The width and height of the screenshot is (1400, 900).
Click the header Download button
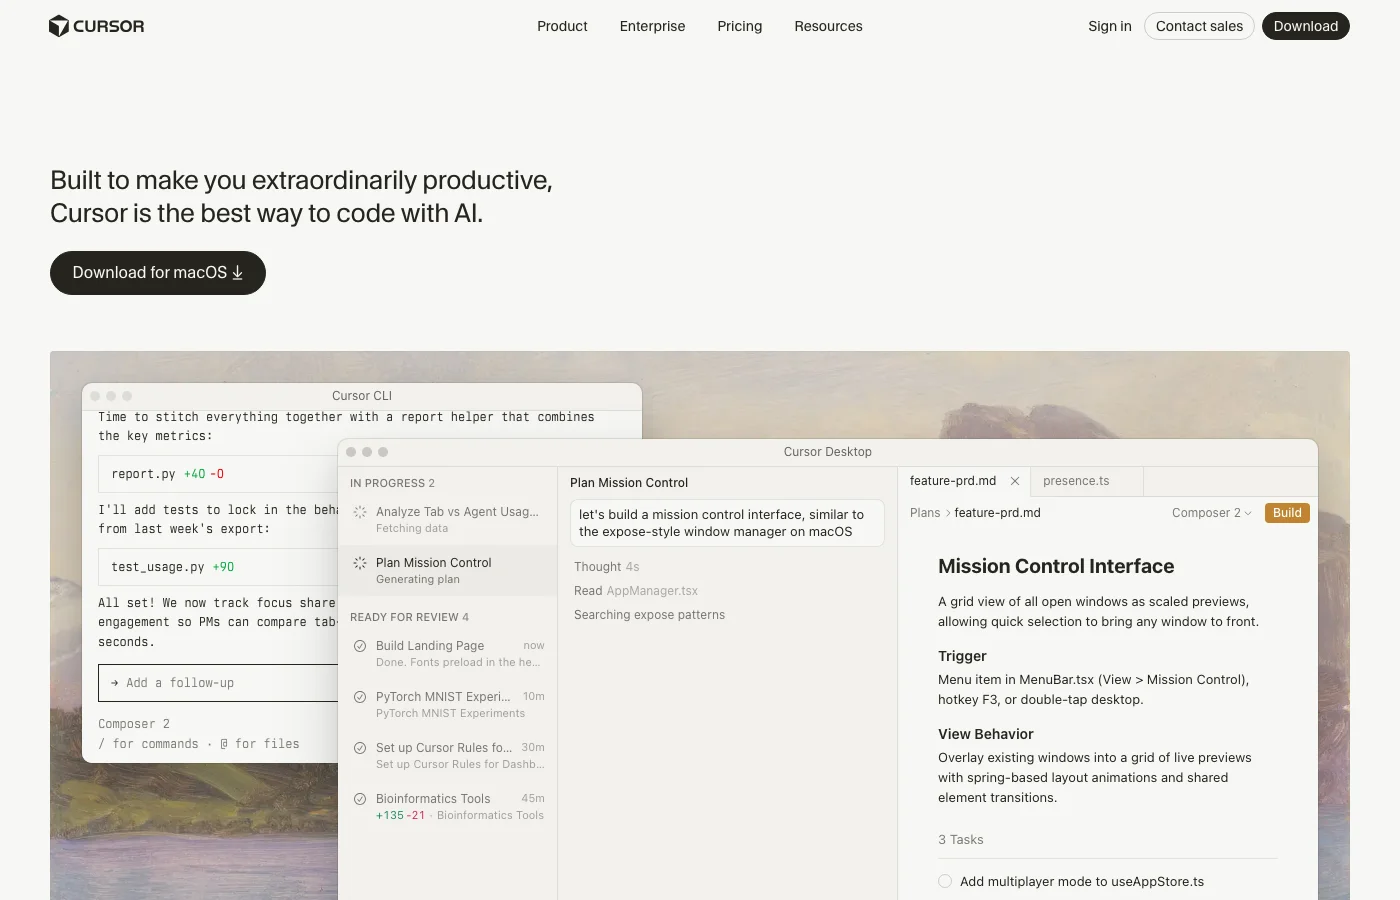tap(1305, 26)
